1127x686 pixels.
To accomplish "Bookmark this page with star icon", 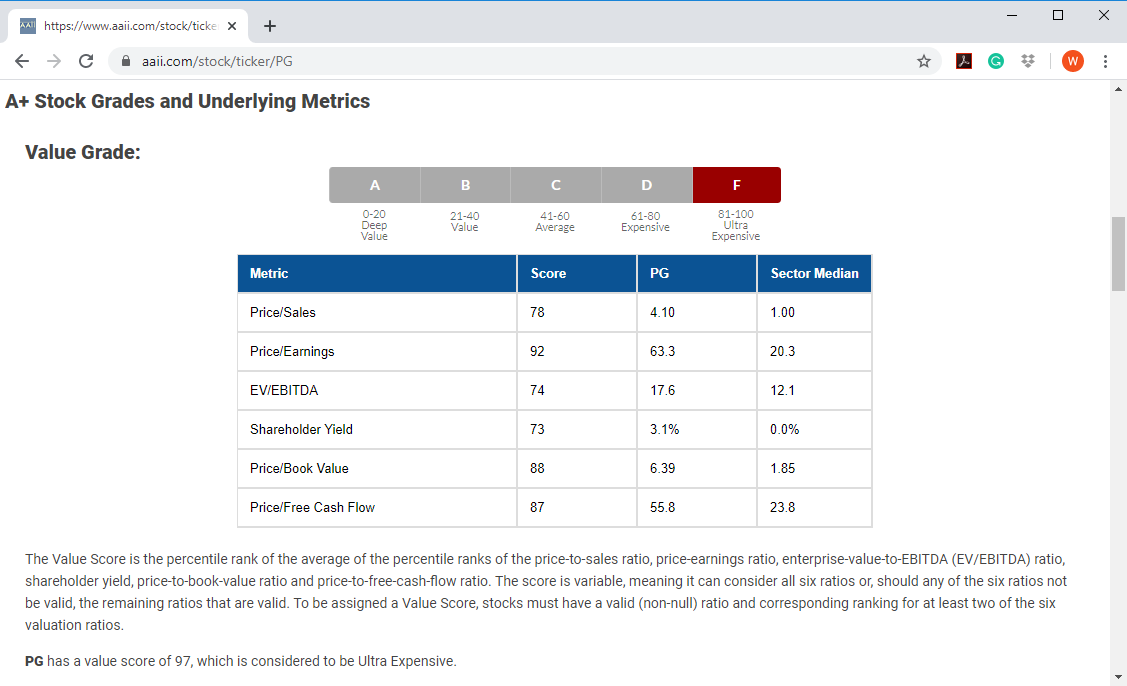I will tap(924, 61).
